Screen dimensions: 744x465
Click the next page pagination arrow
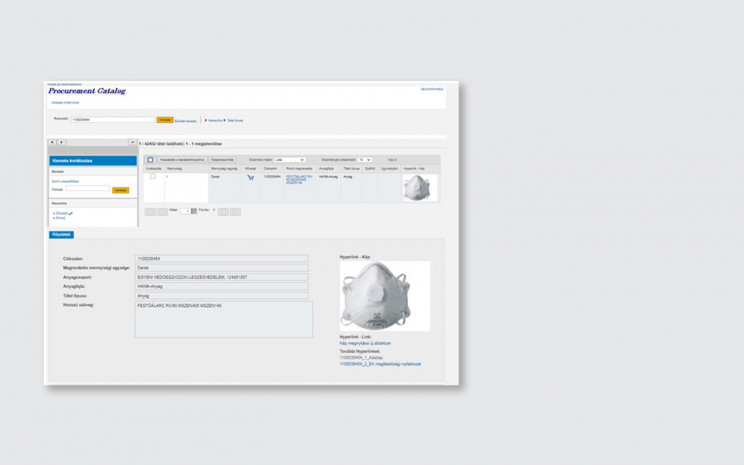(223, 211)
